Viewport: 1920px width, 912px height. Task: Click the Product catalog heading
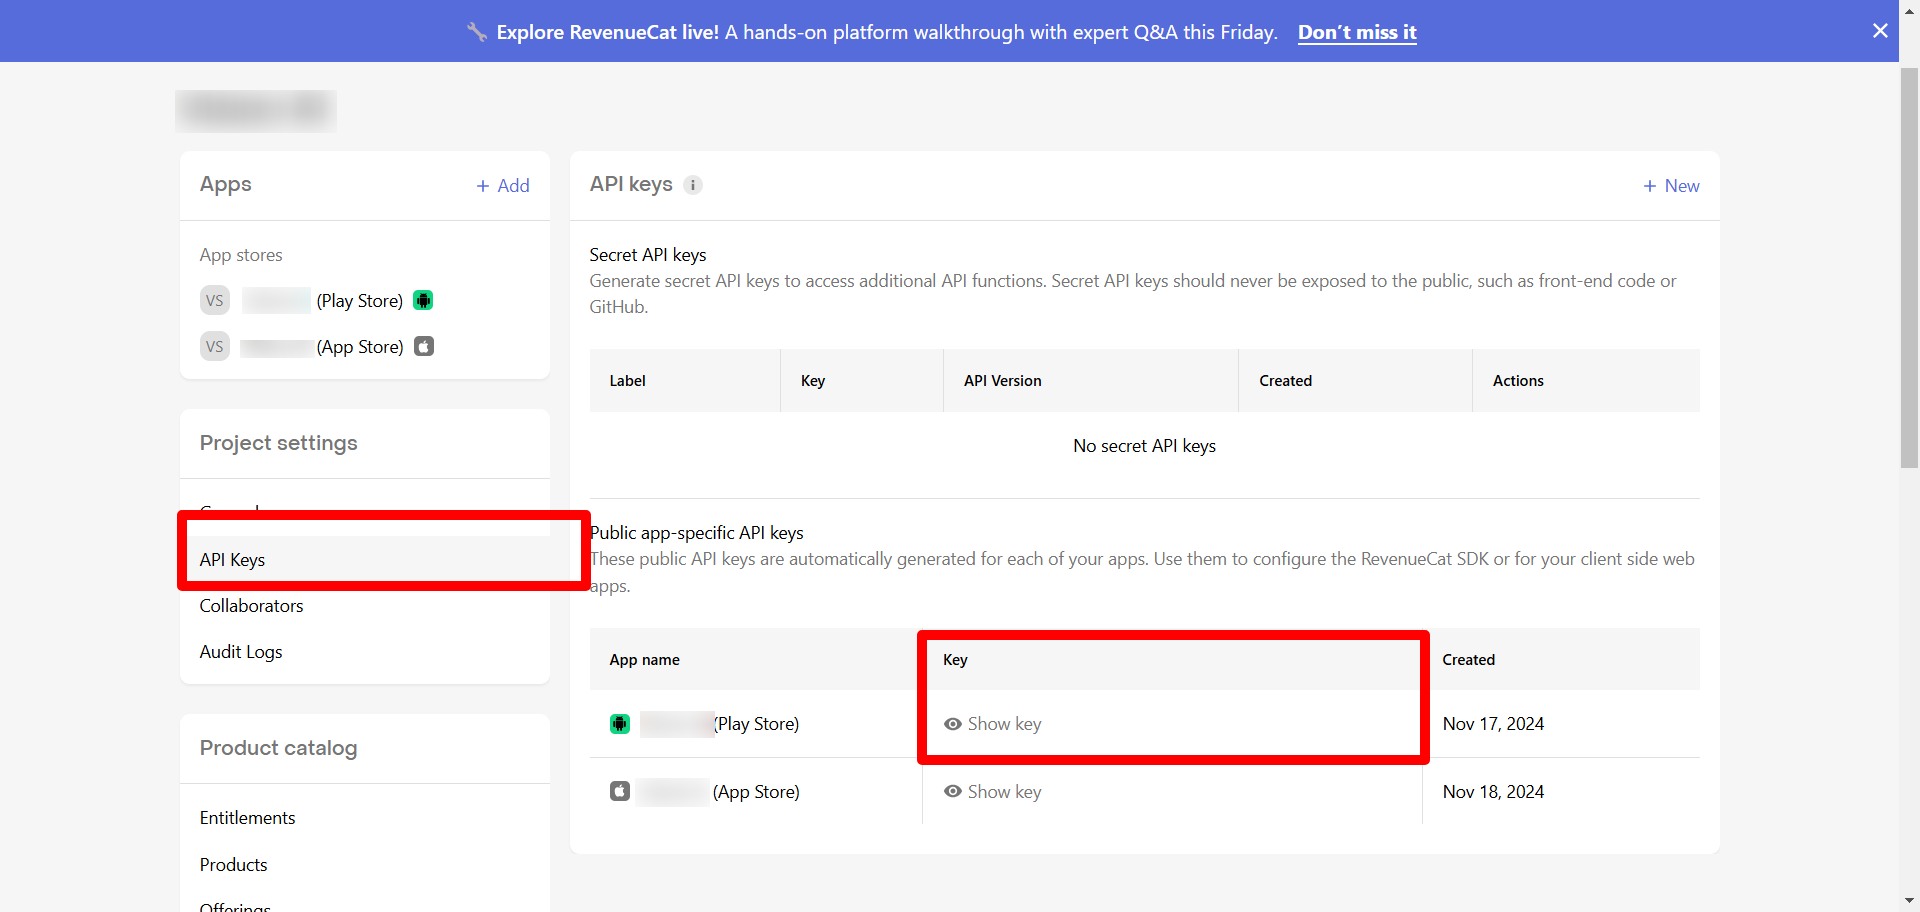(278, 748)
